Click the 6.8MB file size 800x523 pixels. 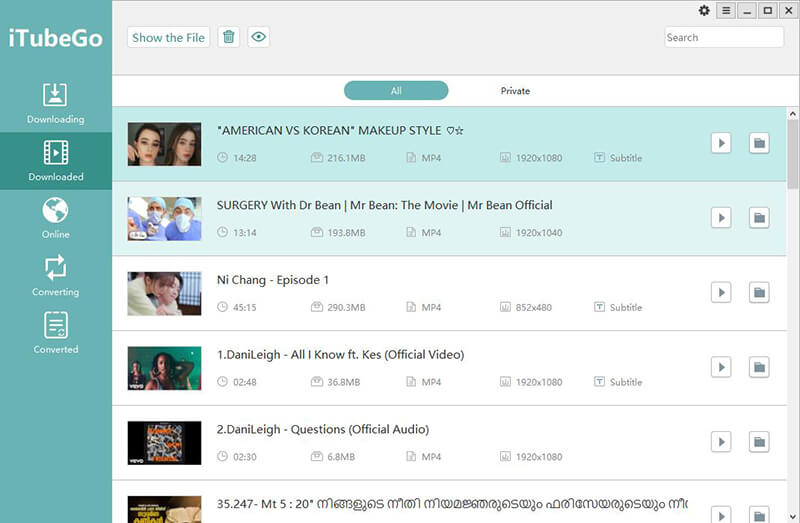[341, 457]
